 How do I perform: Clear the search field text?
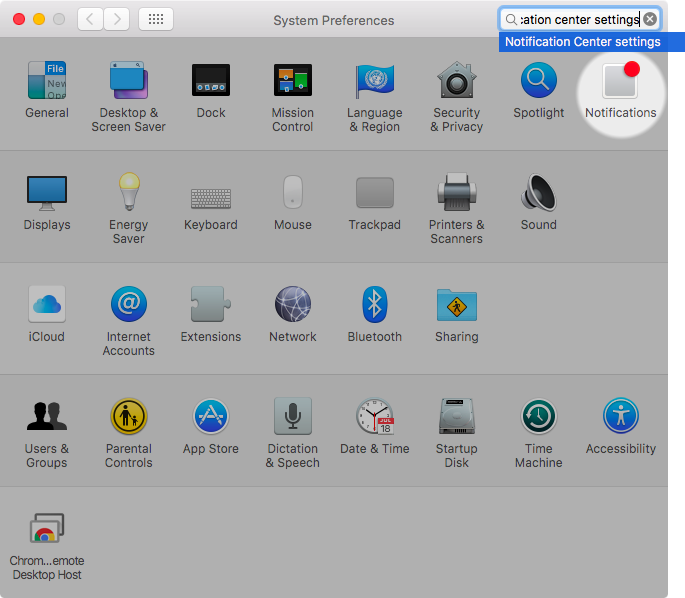(x=650, y=19)
